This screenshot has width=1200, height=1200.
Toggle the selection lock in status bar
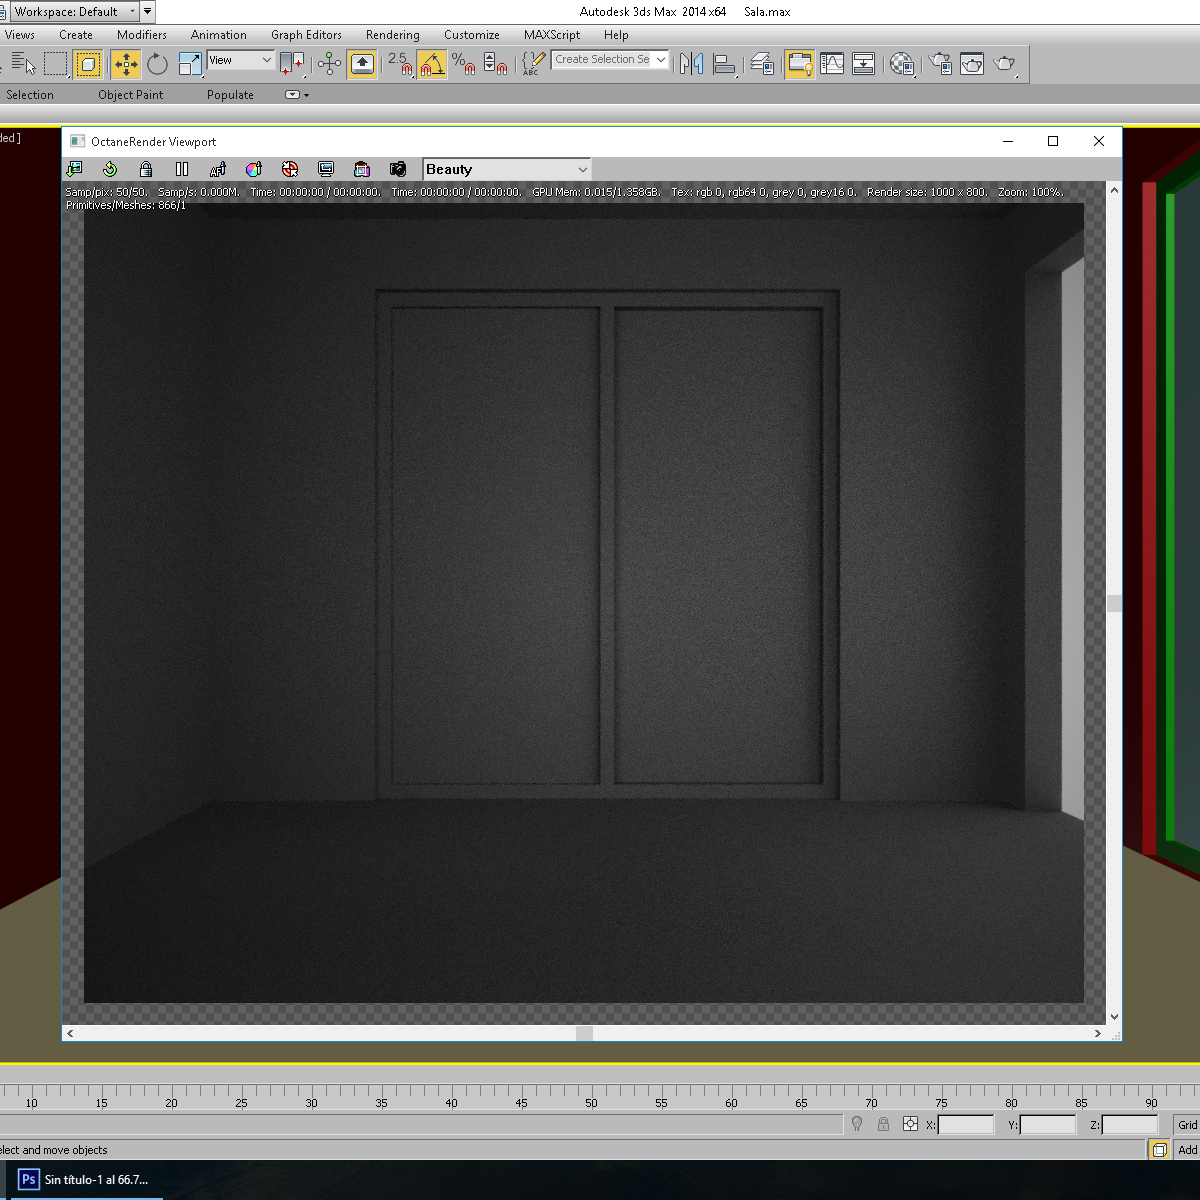[883, 1124]
